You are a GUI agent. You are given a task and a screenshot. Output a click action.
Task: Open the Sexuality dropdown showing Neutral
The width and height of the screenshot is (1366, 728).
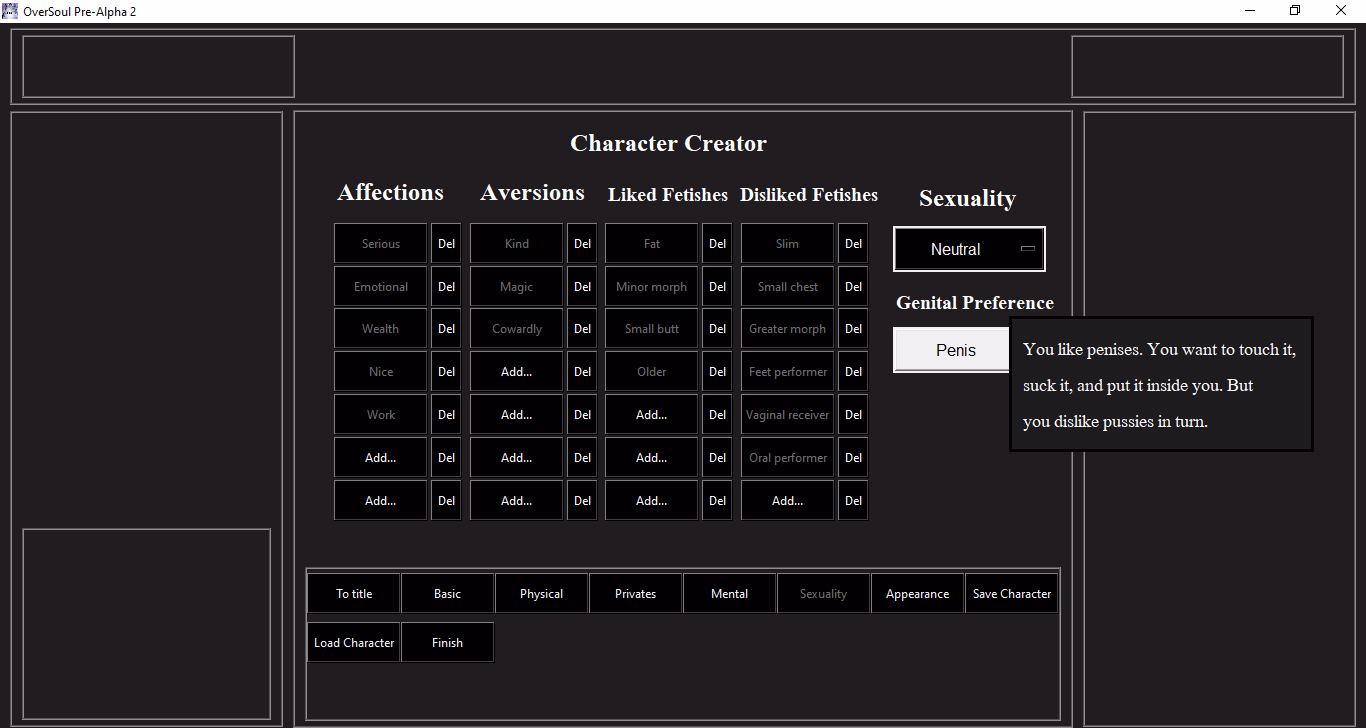[969, 249]
